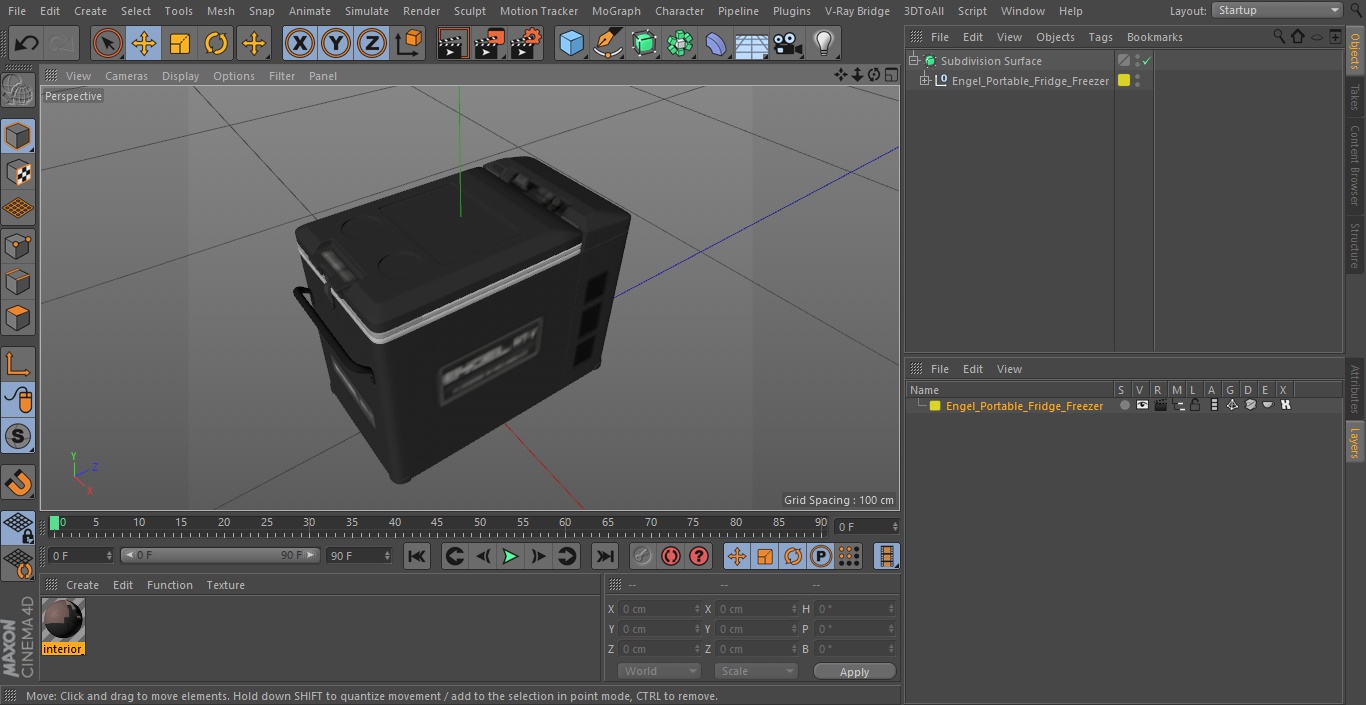Screen dimensions: 1366x705
Task: Toggle layer view visibility for Engel layer
Action: [x=1142, y=406]
